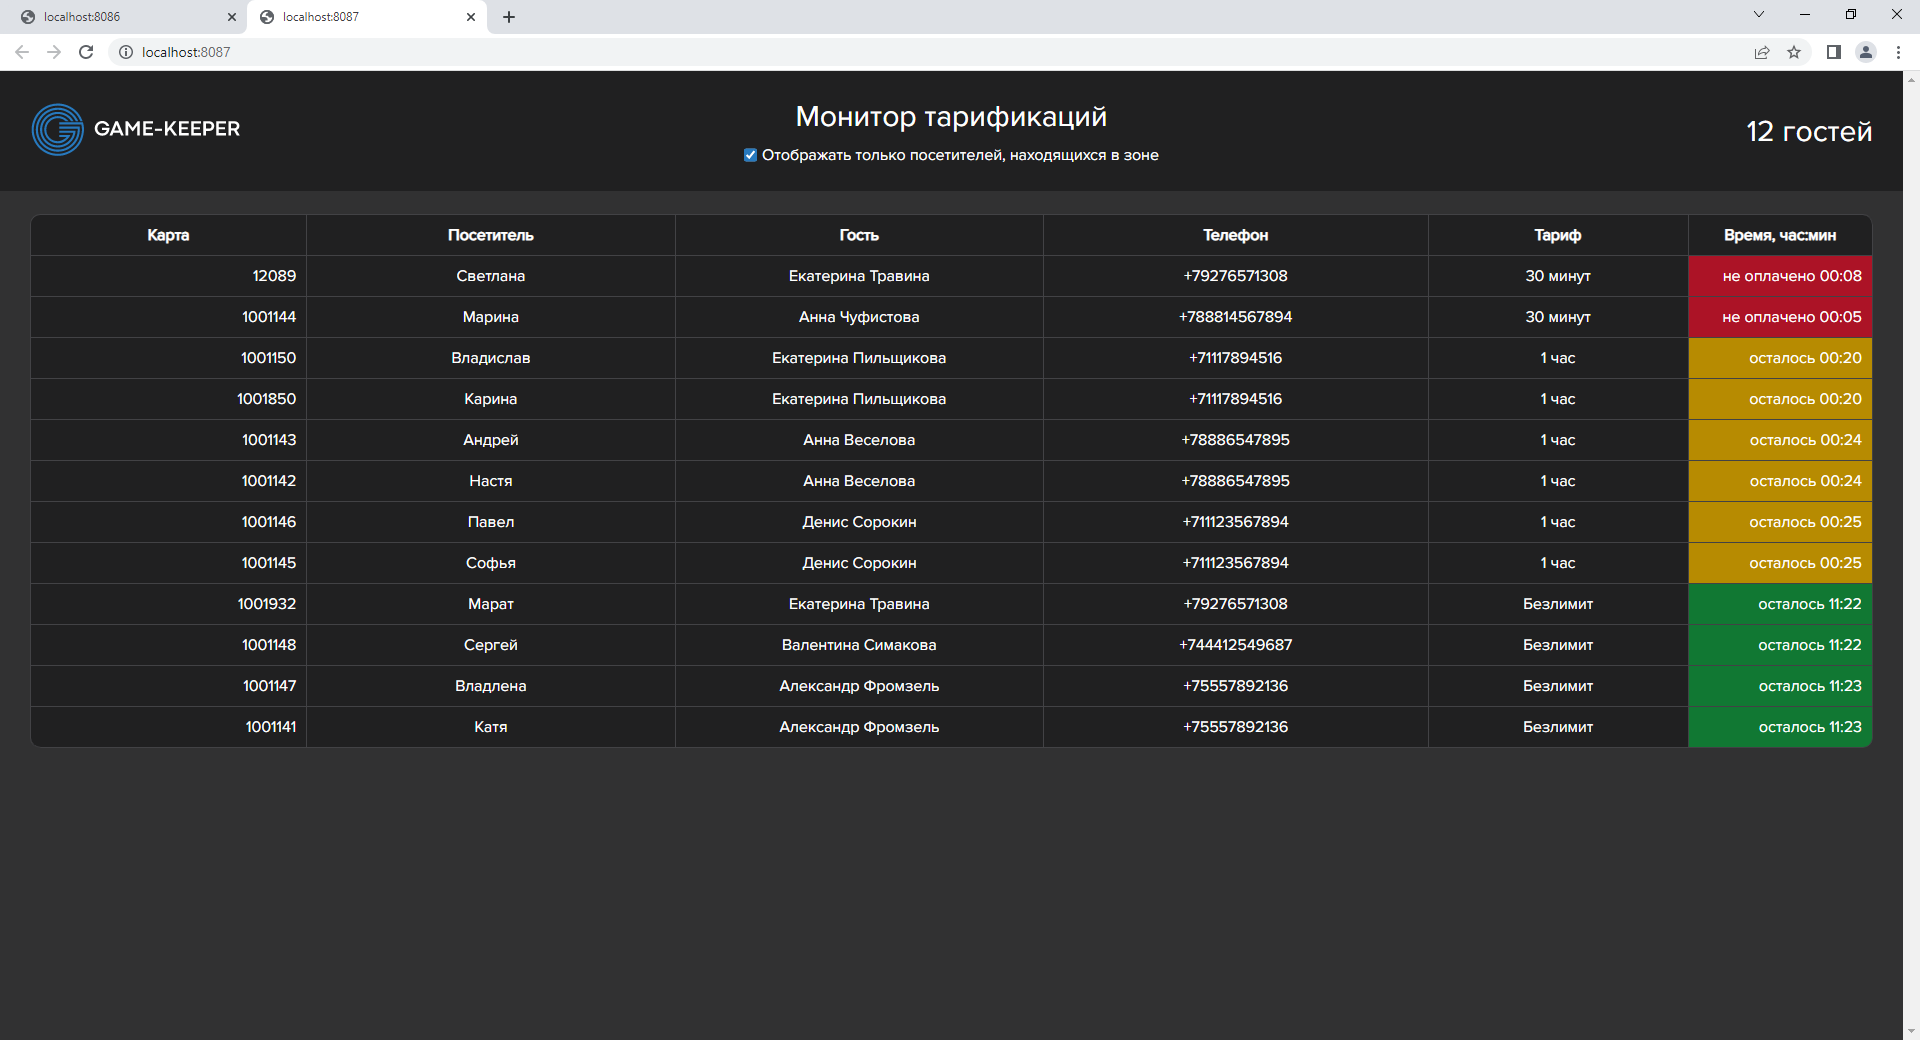Click visitor name Владлена
Screen dimensions: 1920x1040
click(x=490, y=686)
